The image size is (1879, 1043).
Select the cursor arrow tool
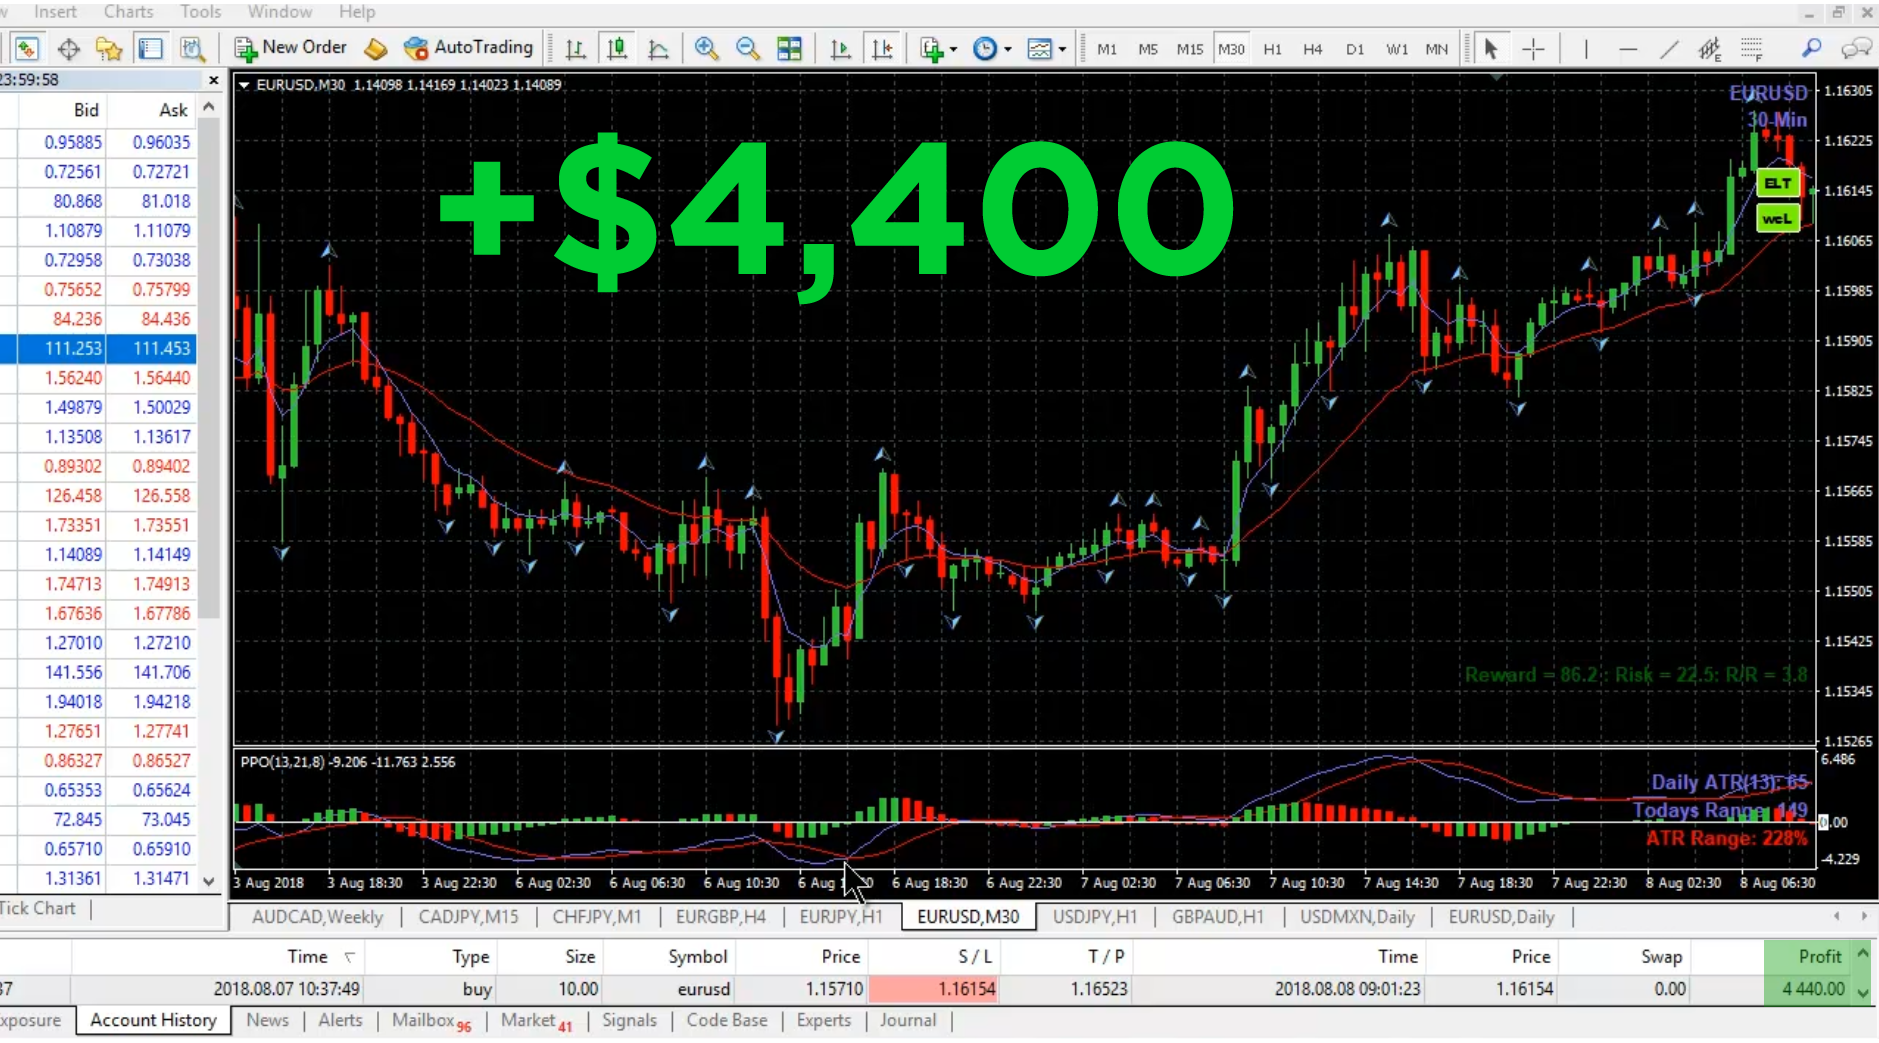click(1490, 48)
